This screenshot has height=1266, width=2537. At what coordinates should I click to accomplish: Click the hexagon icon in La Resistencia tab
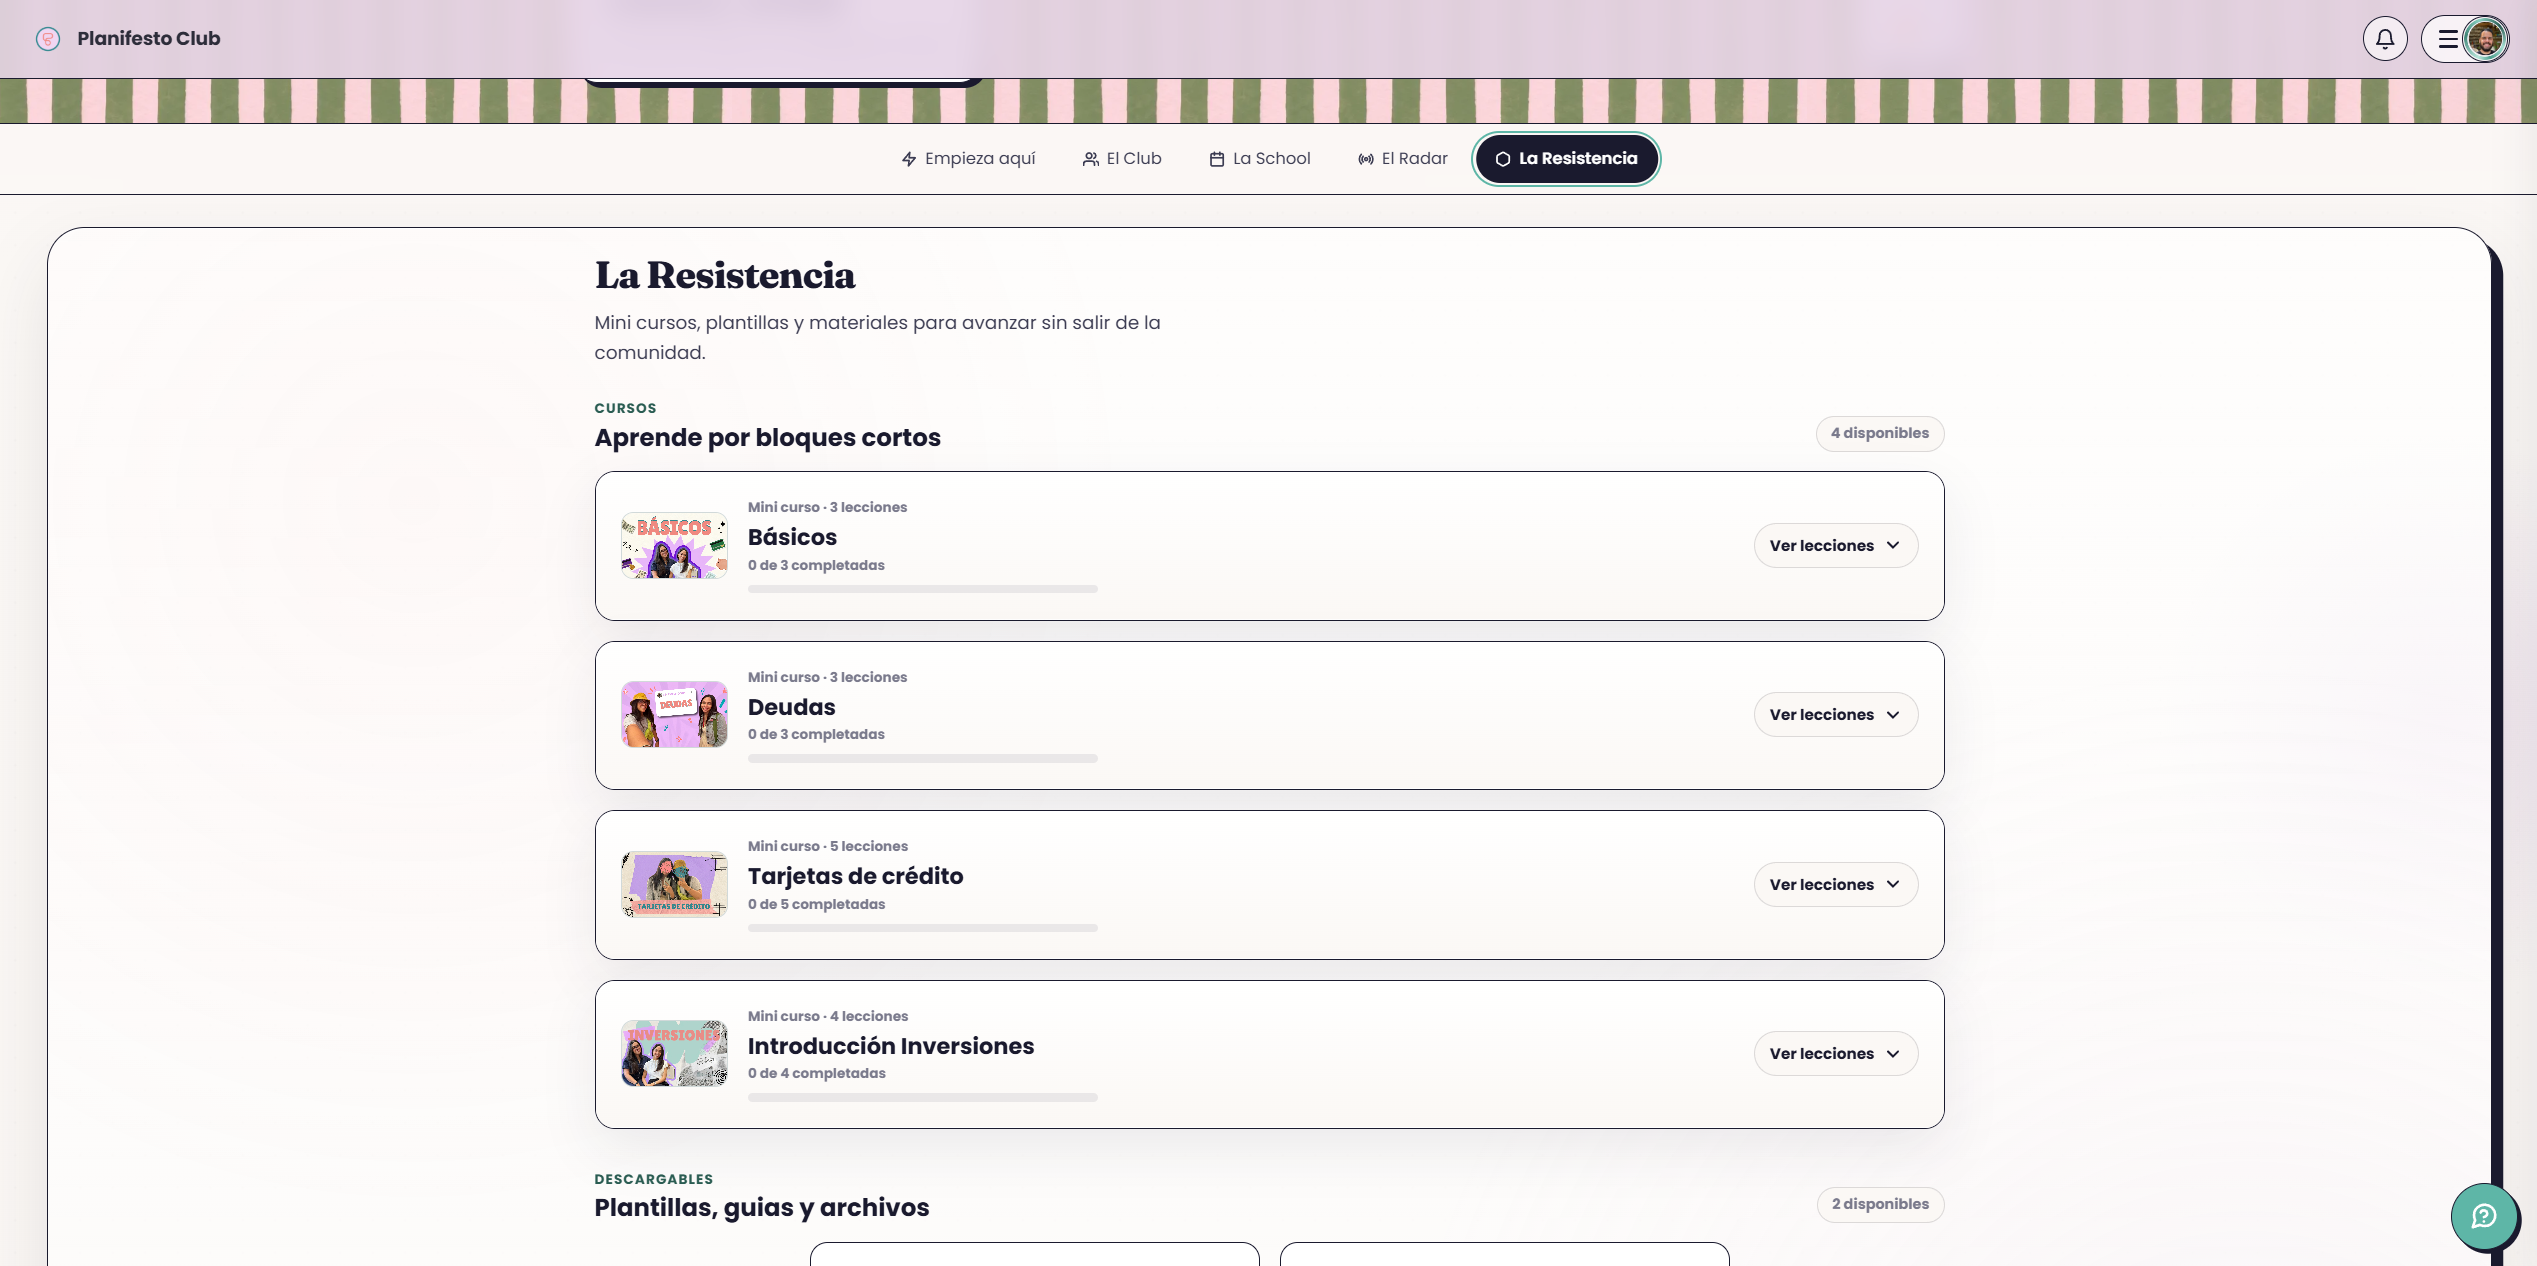pos(1503,159)
